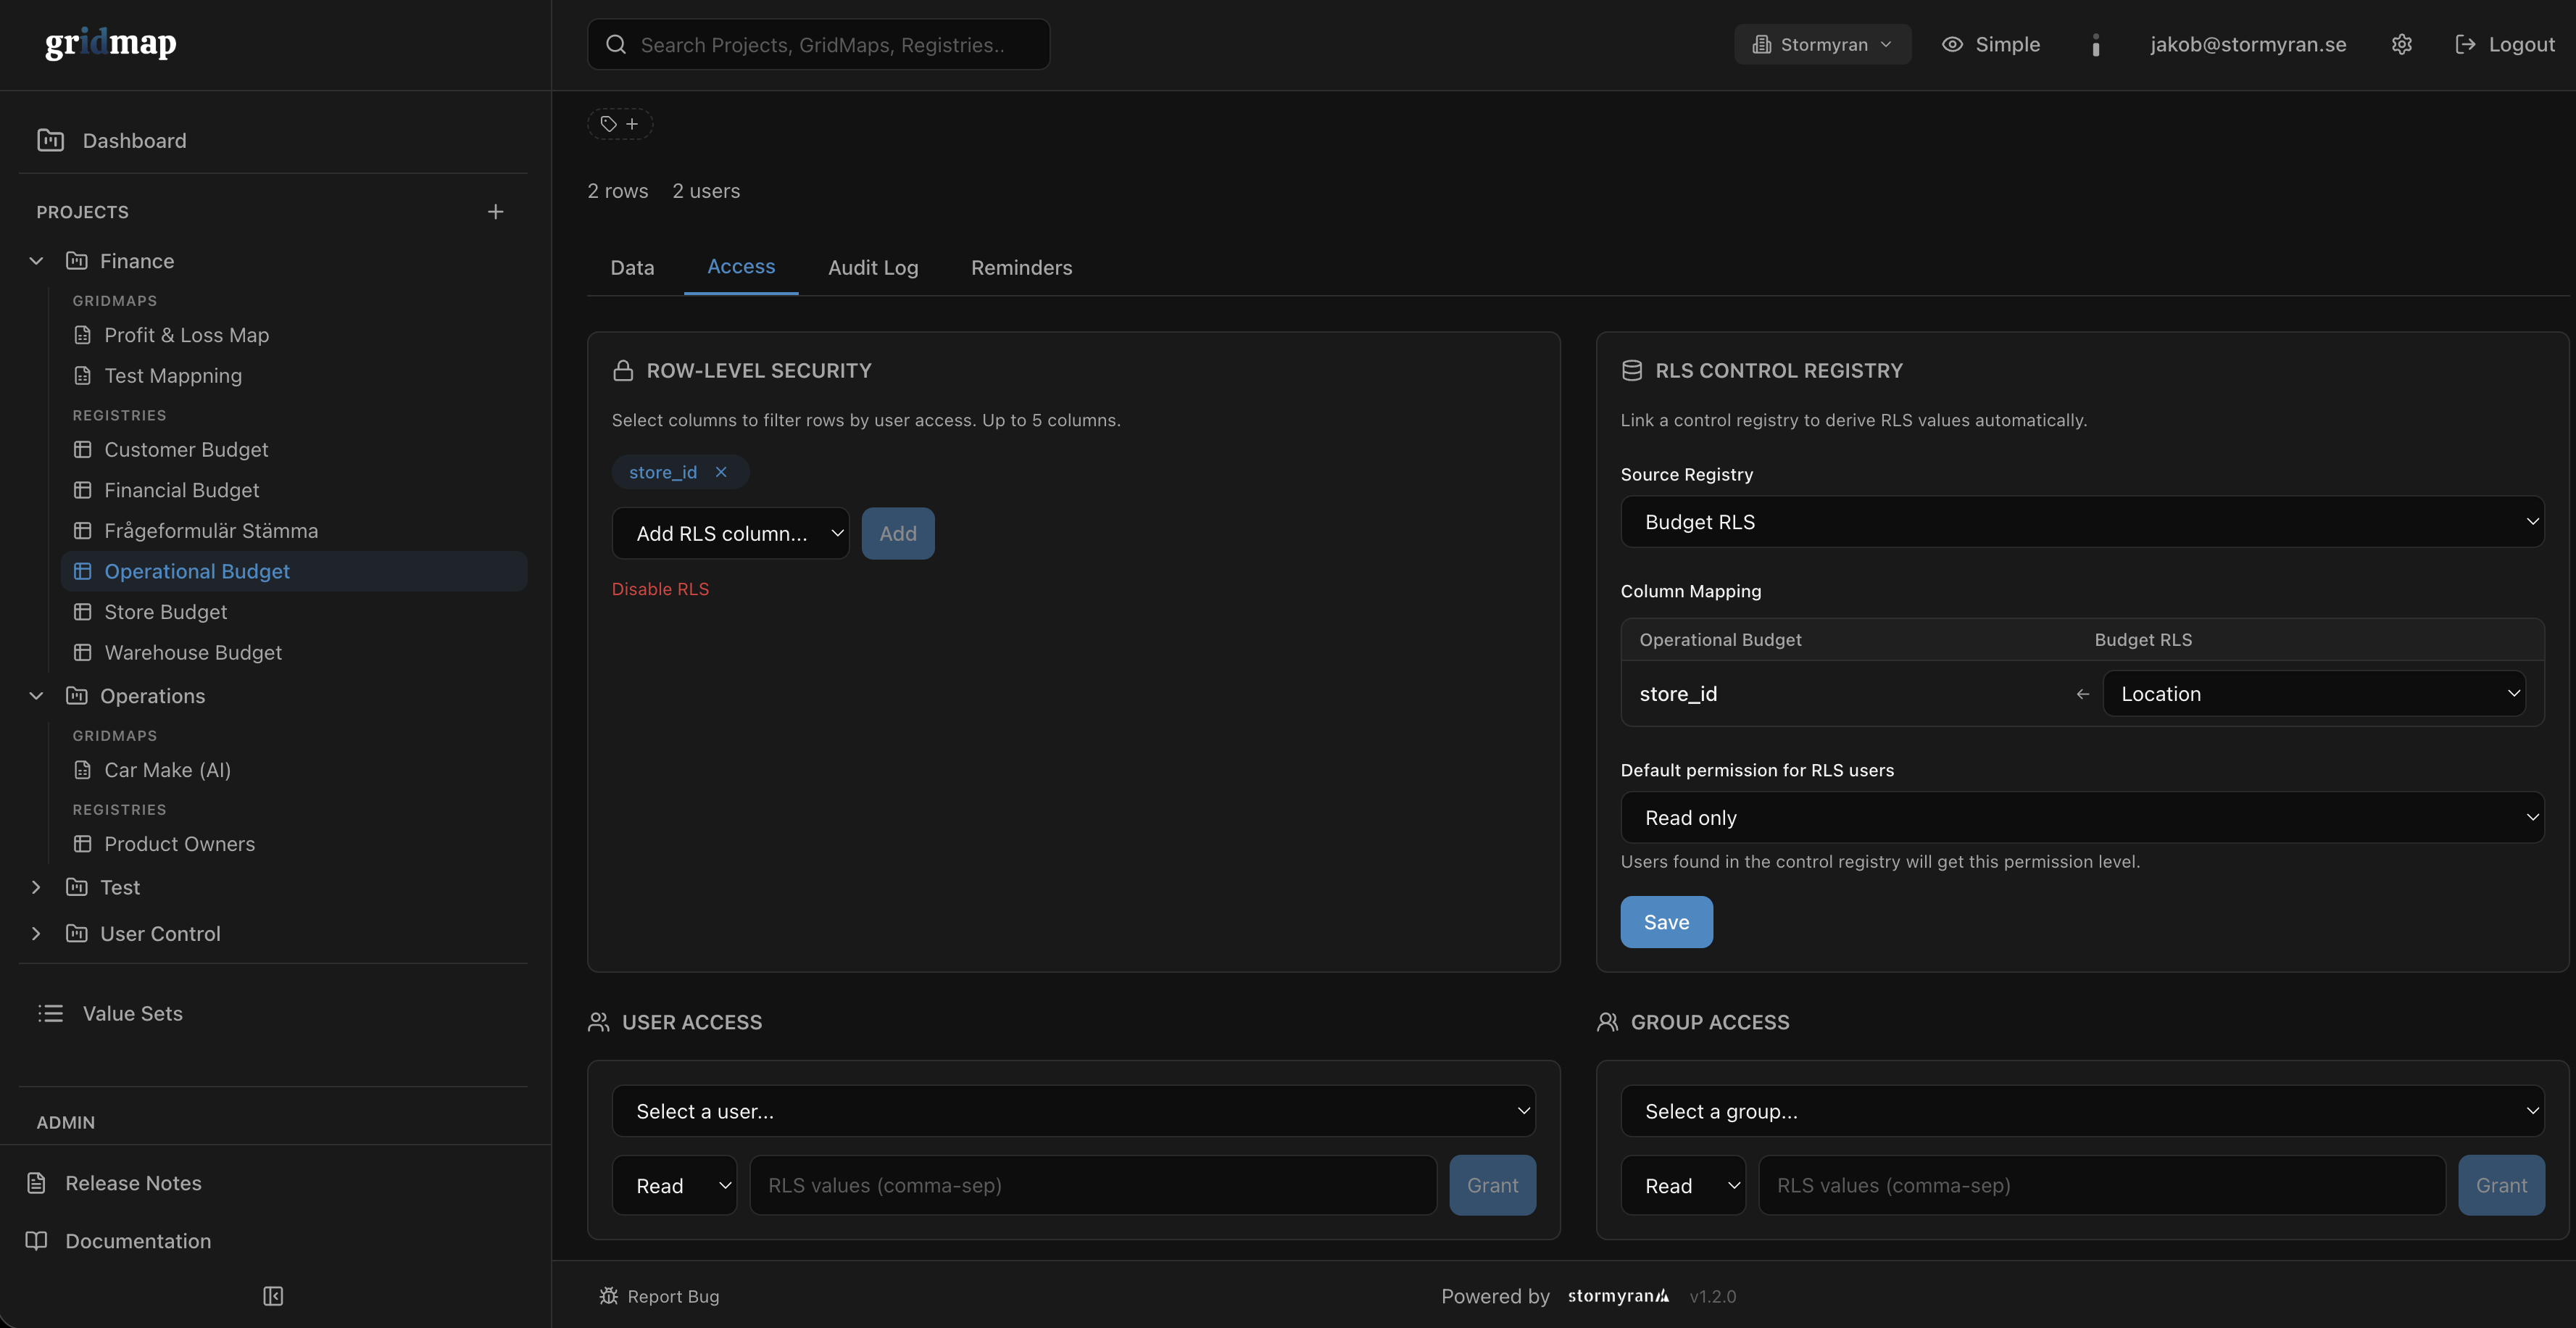Viewport: 2576px width, 1328px height.
Task: Open the Select a user dropdown
Action: click(1074, 1111)
